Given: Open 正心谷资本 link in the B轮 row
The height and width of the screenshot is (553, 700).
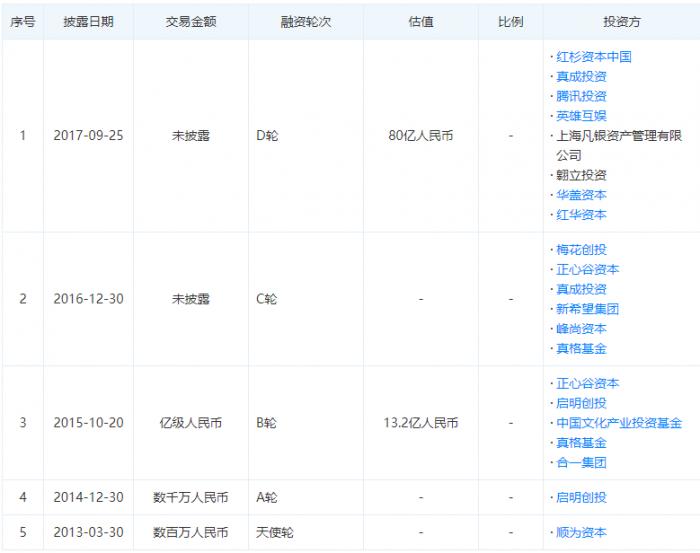Looking at the screenshot, I should [587, 383].
